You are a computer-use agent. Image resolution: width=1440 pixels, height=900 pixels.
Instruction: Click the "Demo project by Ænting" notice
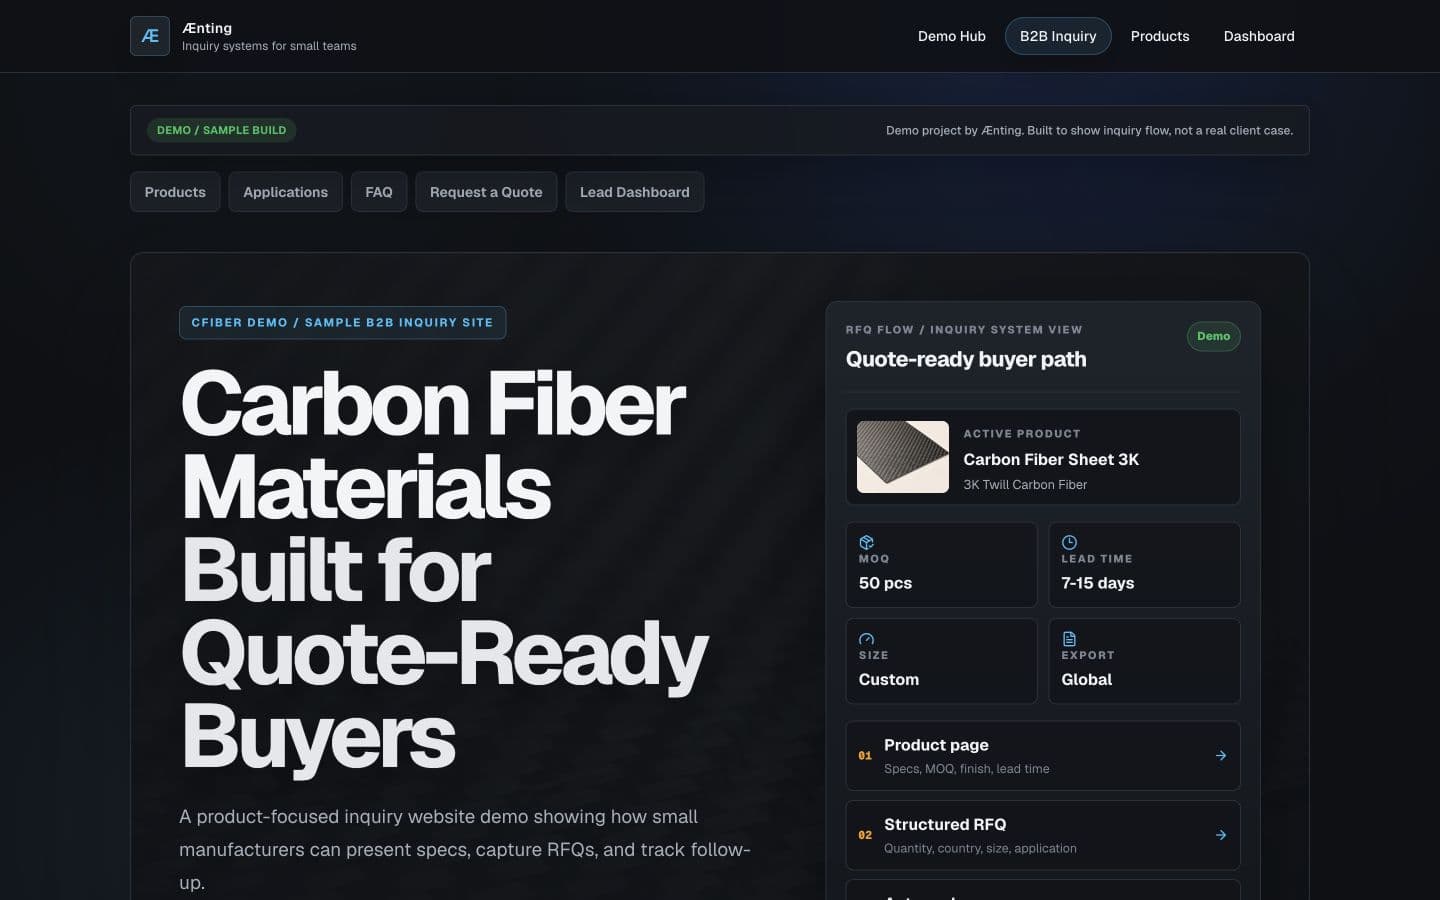[x=1089, y=130]
